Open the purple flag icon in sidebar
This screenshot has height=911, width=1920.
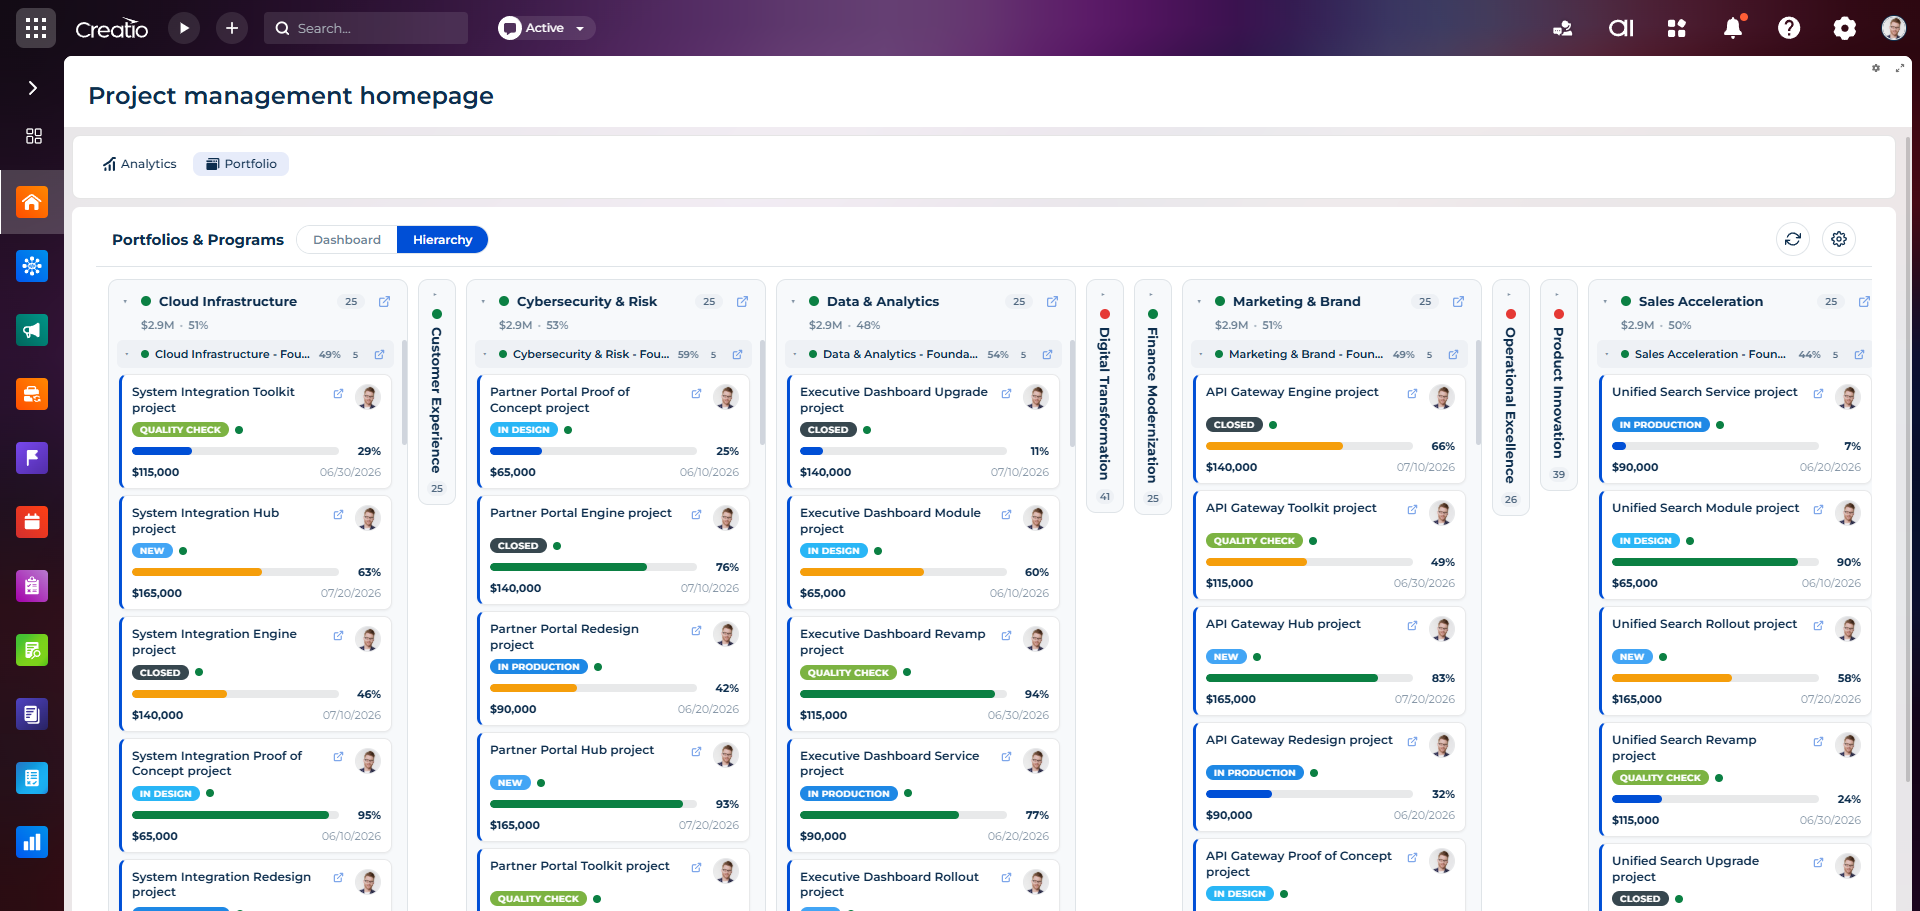click(x=32, y=458)
